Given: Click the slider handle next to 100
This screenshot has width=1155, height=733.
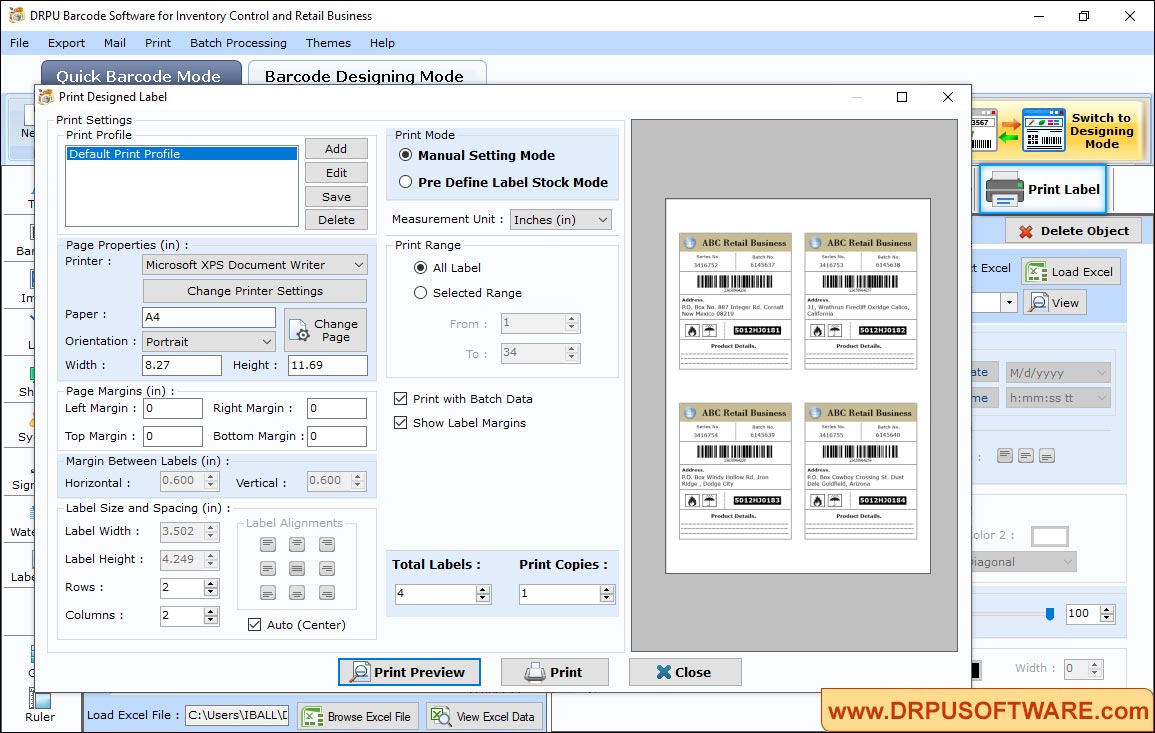Looking at the screenshot, I should click(1050, 614).
